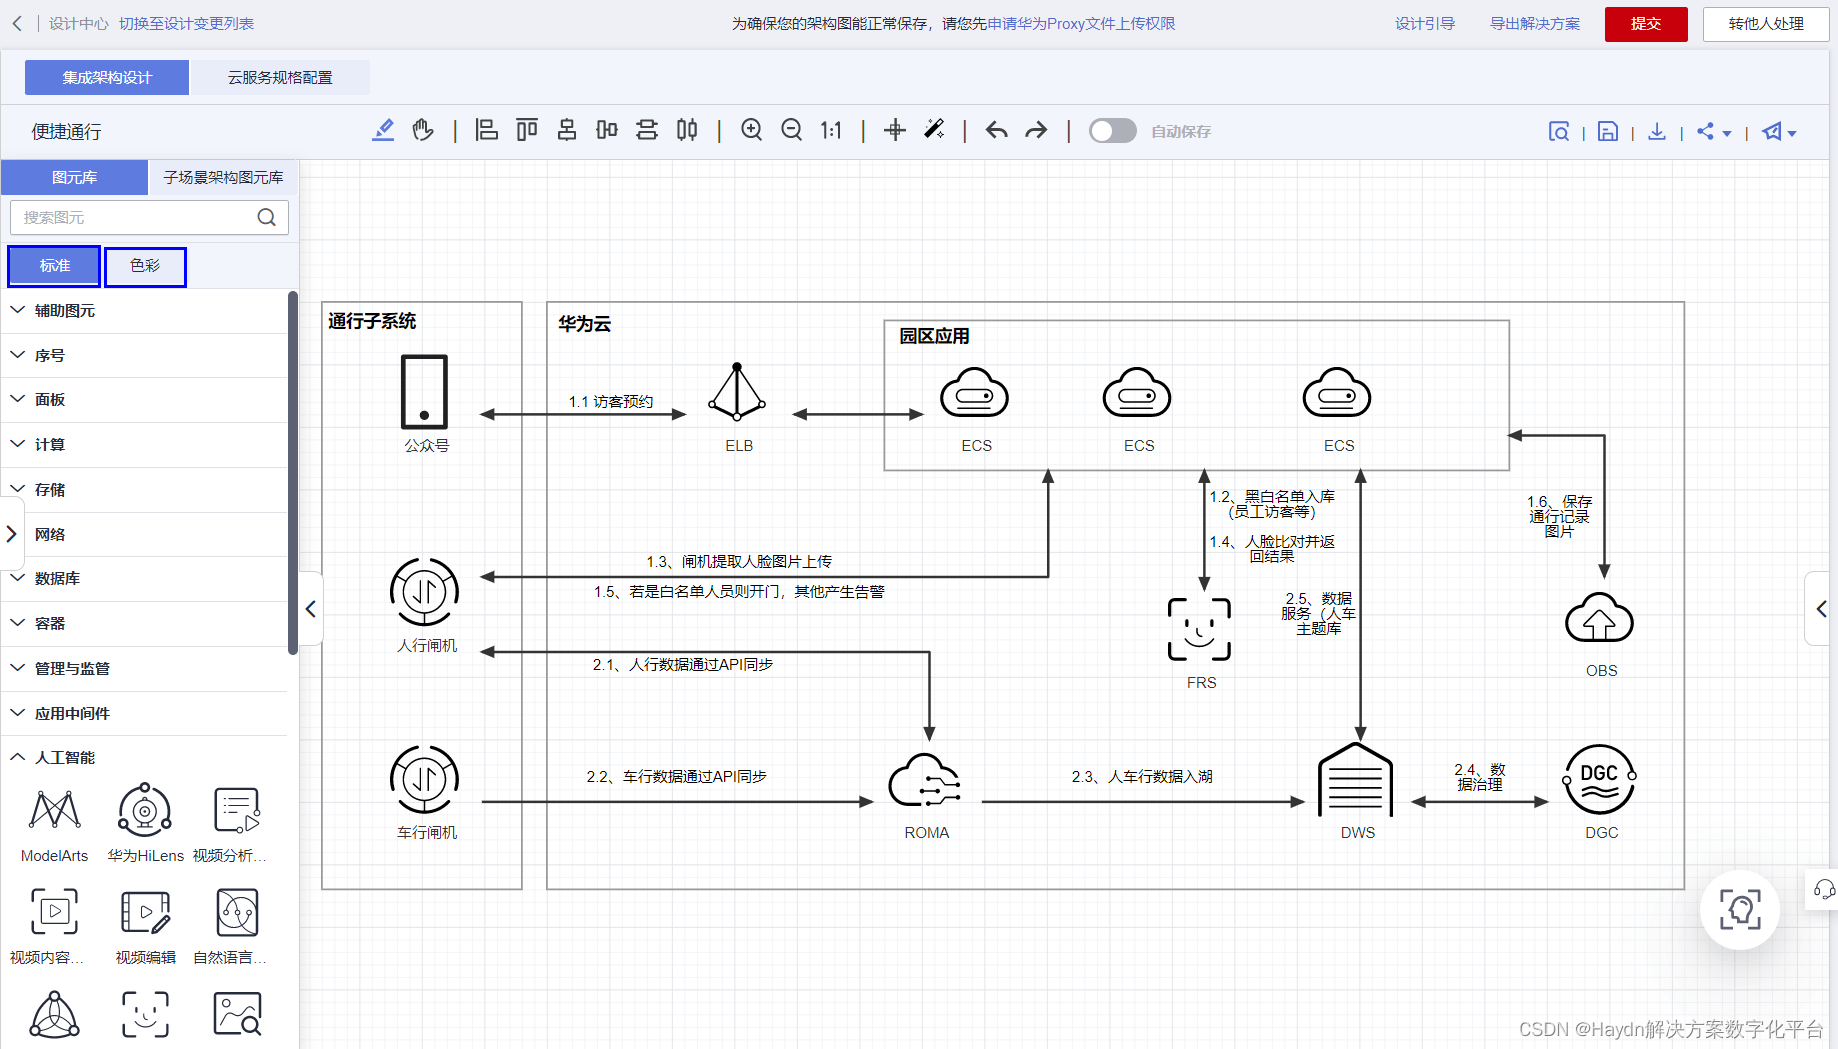Viewport: 1838px width, 1049px height.
Task: Select the FRS node on canvas
Action: tap(1200, 629)
